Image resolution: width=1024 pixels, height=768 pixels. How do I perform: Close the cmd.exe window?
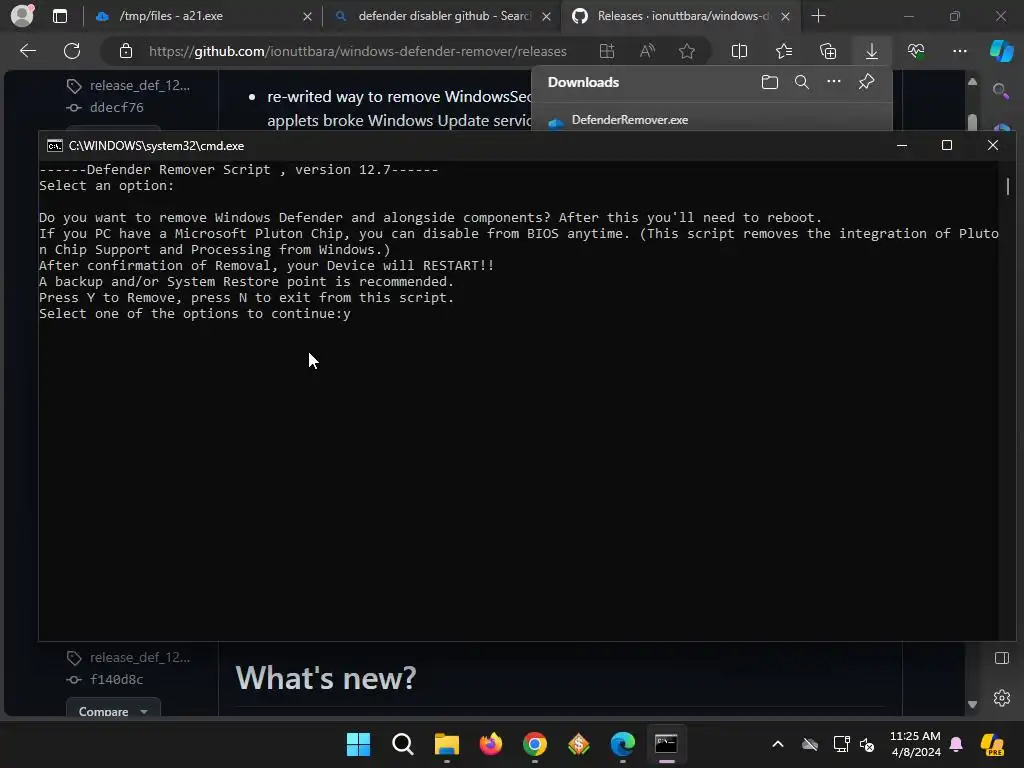click(x=993, y=146)
